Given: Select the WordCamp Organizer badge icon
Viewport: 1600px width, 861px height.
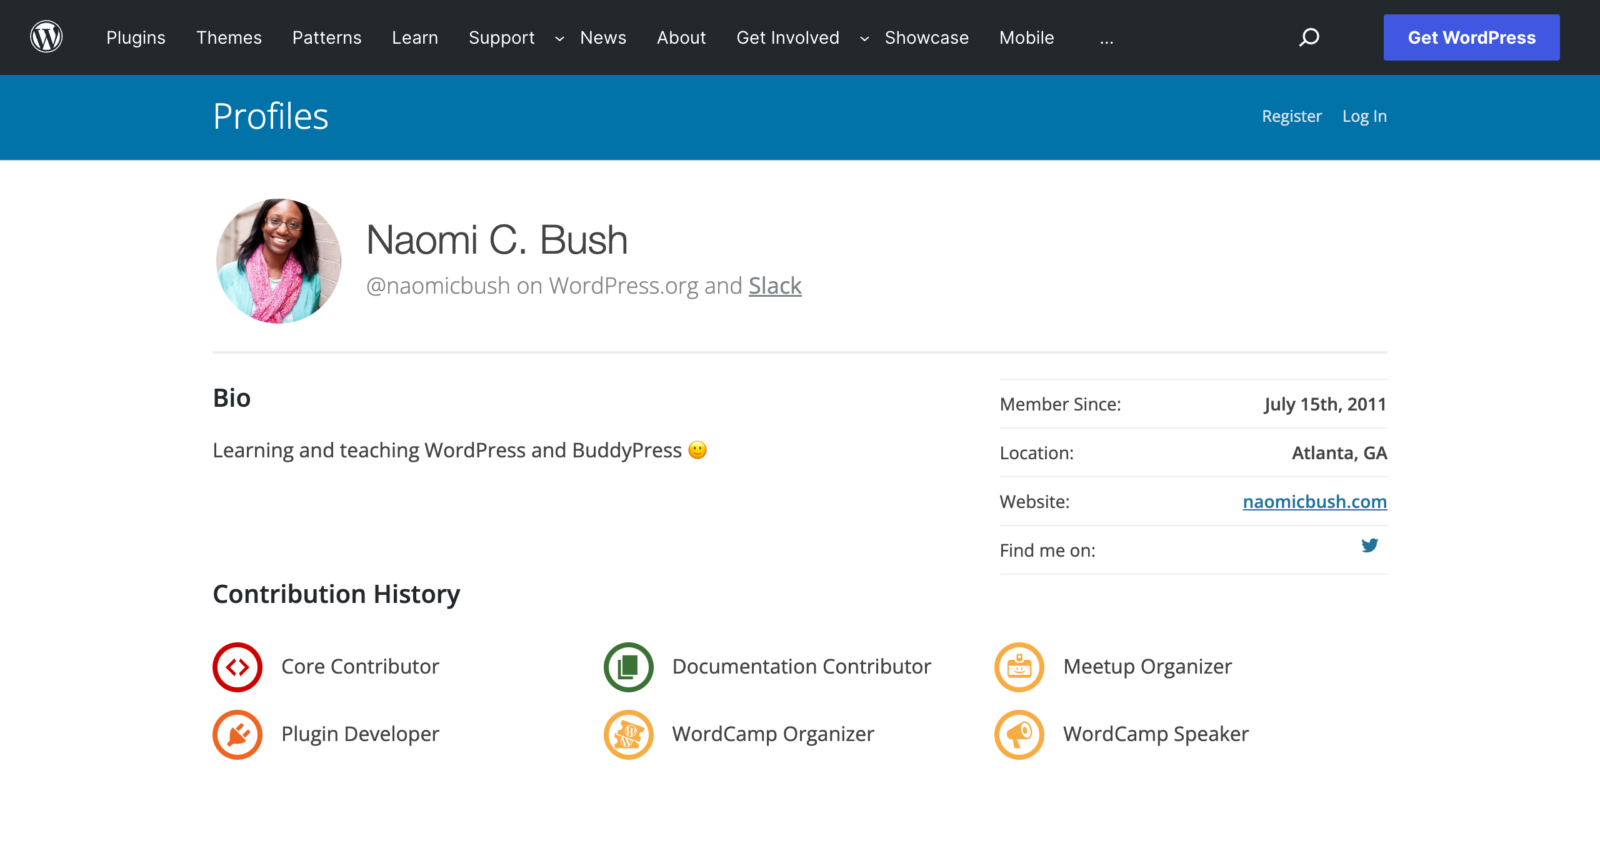Looking at the screenshot, I should [628, 735].
